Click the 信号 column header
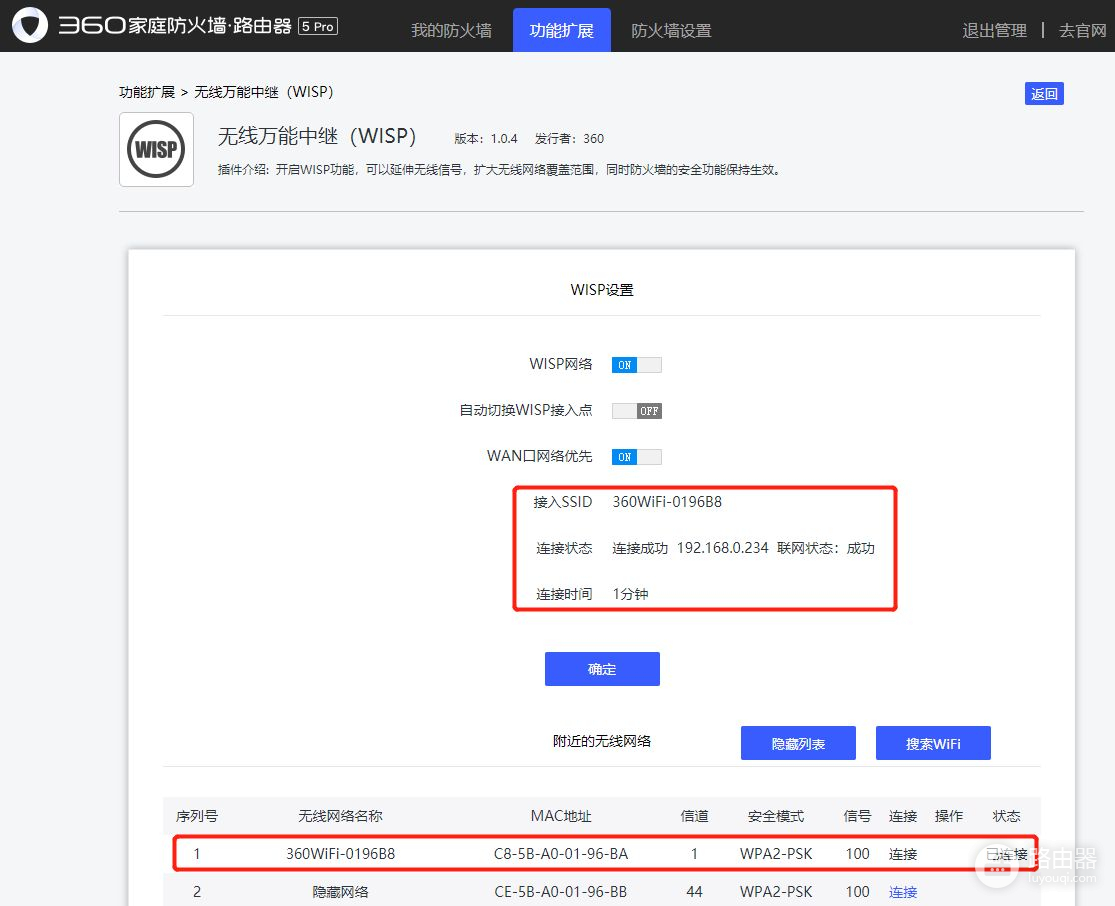Viewport: 1115px width, 906px height. [857, 816]
